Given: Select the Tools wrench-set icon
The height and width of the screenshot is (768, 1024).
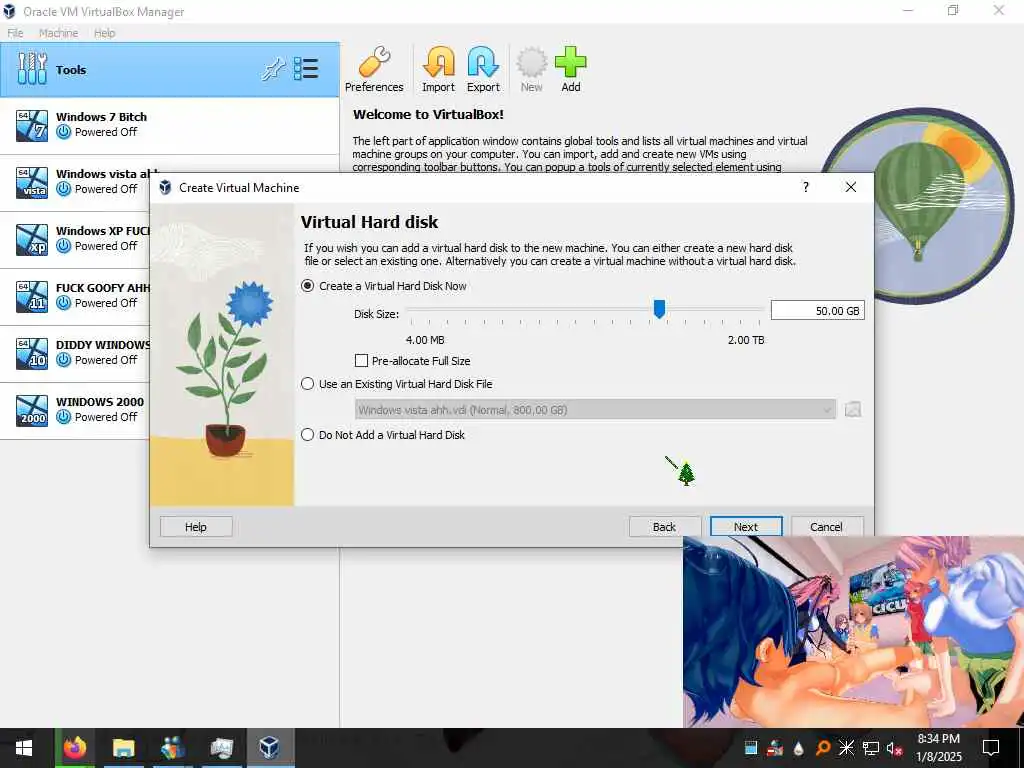Looking at the screenshot, I should click(32, 69).
